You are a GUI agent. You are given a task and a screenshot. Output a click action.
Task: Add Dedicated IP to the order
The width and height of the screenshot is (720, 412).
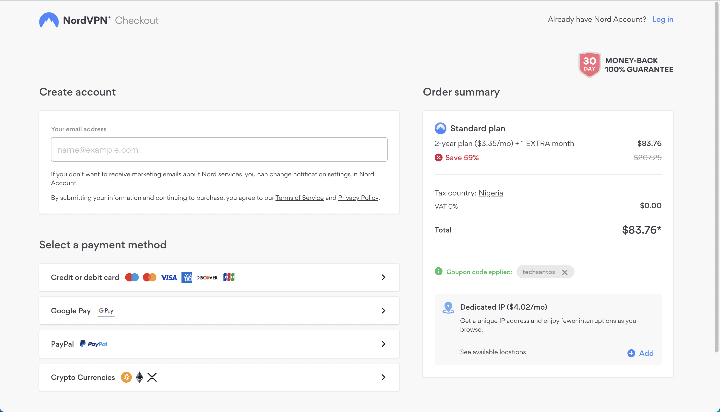(640, 353)
